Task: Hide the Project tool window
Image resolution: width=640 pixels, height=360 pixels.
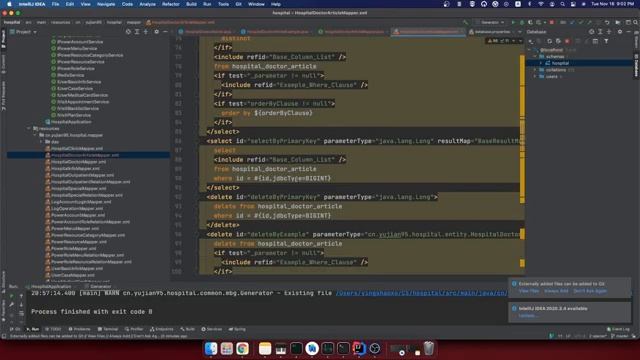Action: [165, 31]
